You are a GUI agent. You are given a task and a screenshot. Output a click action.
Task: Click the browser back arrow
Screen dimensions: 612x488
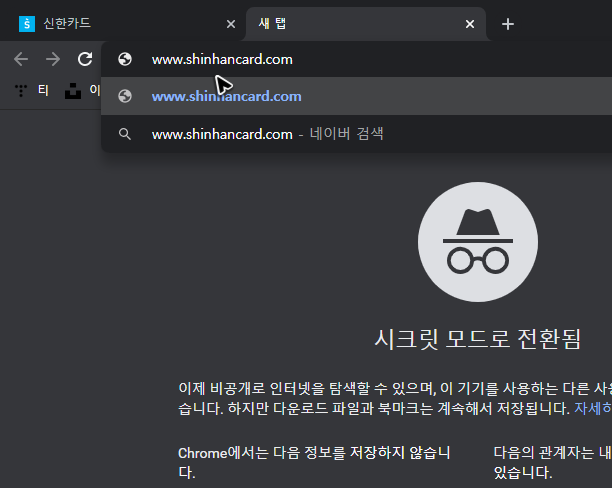click(21, 59)
